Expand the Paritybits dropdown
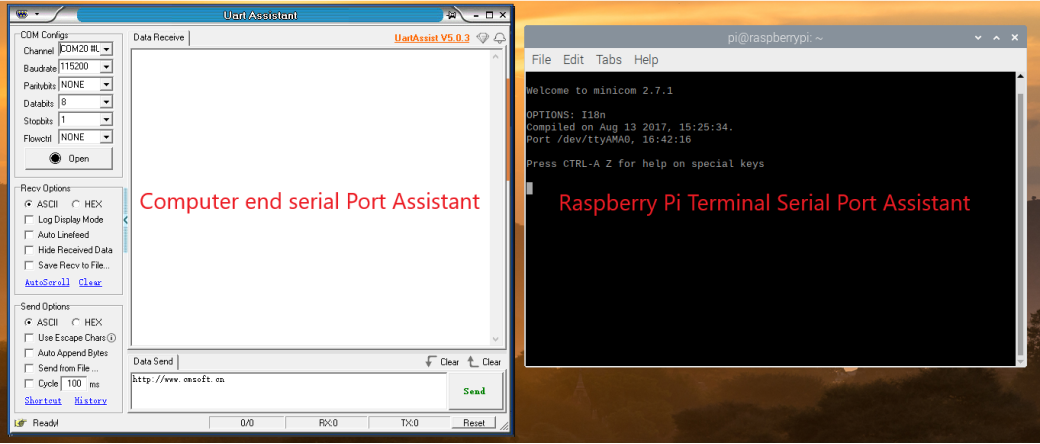Image resolution: width=1040 pixels, height=444 pixels. click(106, 85)
